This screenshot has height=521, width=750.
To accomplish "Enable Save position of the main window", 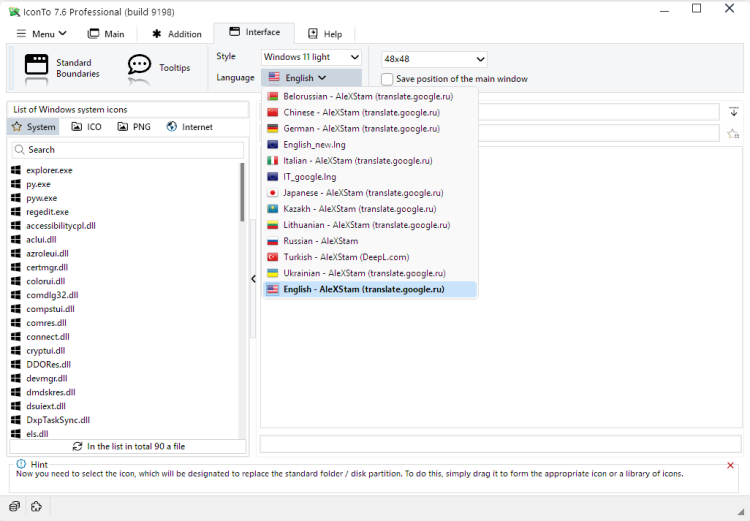I will tap(387, 79).
